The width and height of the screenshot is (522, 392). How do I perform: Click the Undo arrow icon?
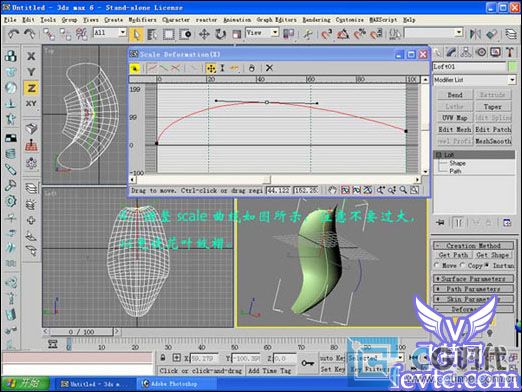(x=14, y=34)
